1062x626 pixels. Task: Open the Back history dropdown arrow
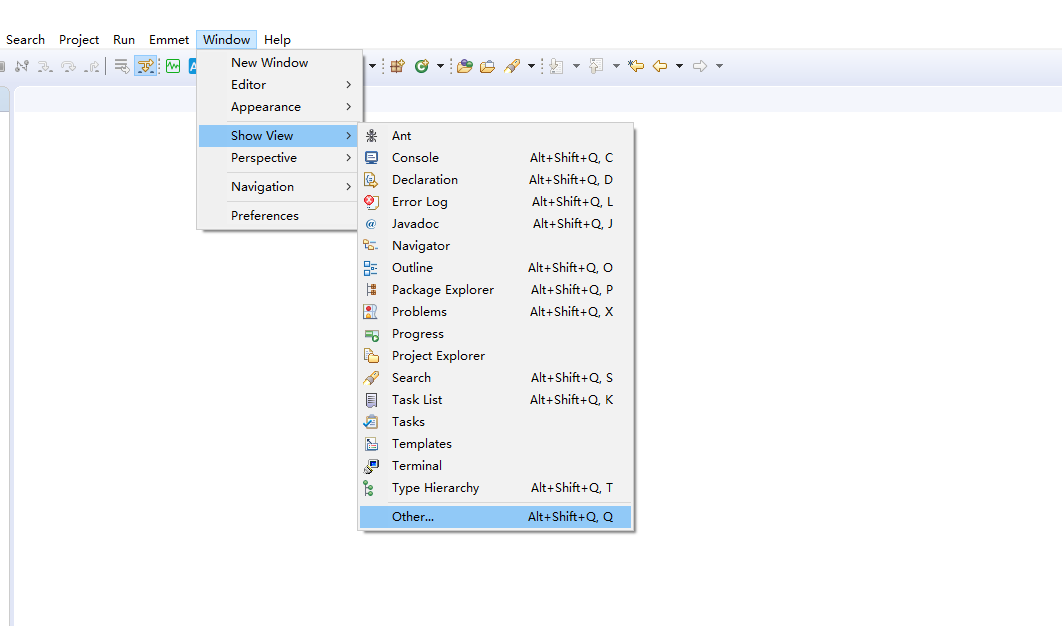click(679, 66)
